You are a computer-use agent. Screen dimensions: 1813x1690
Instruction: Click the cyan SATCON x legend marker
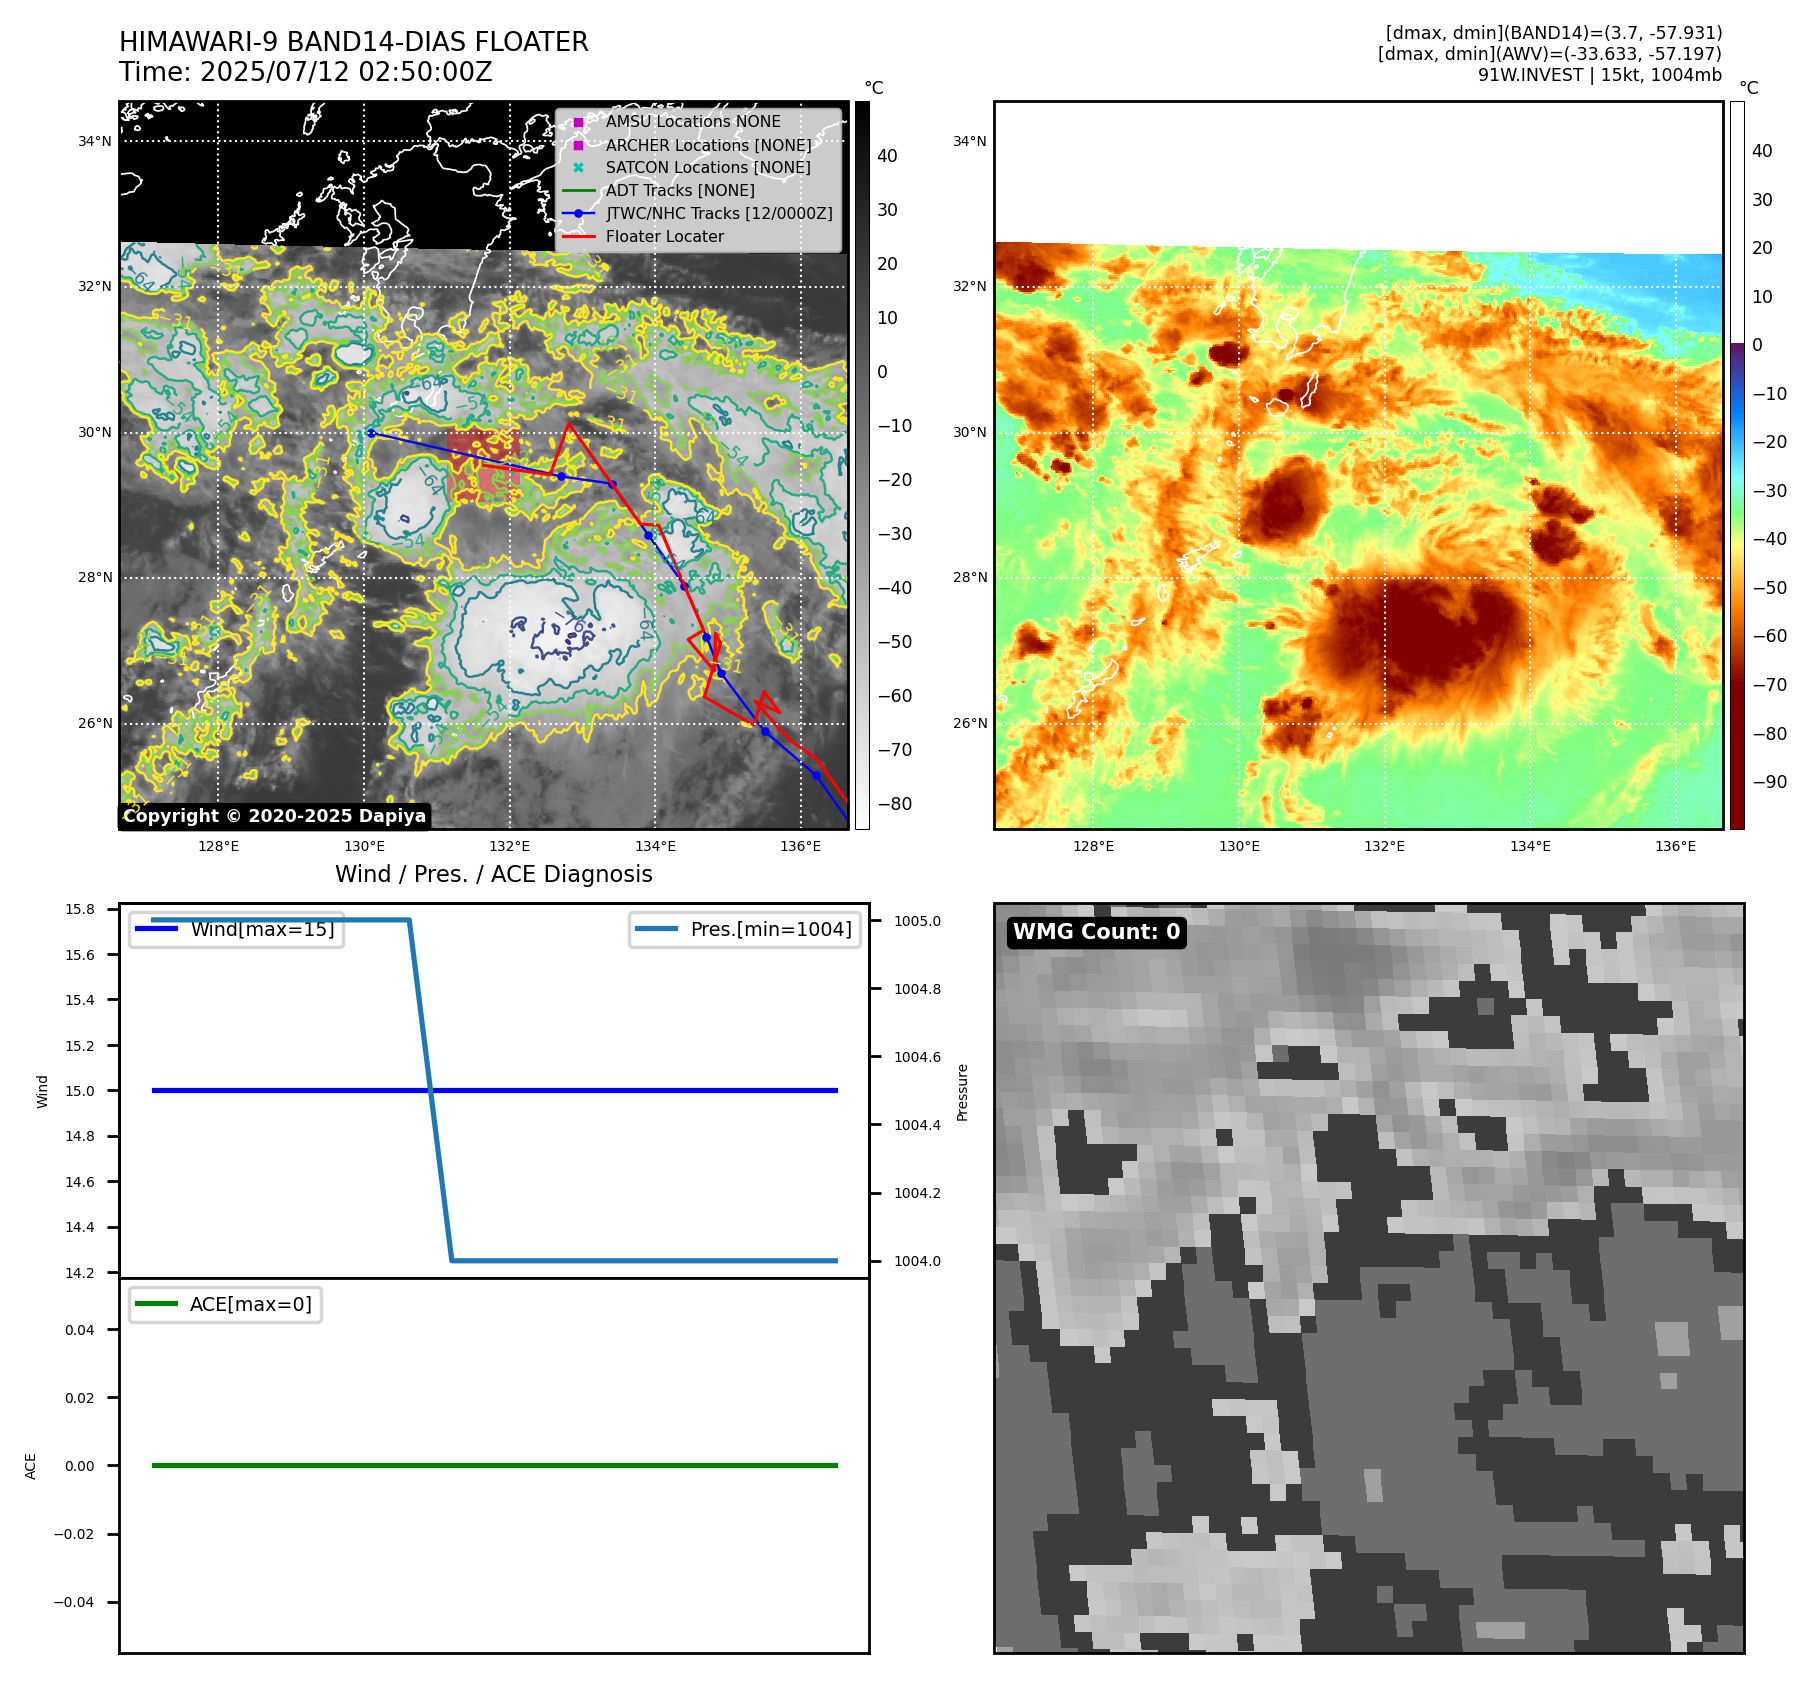coord(578,168)
